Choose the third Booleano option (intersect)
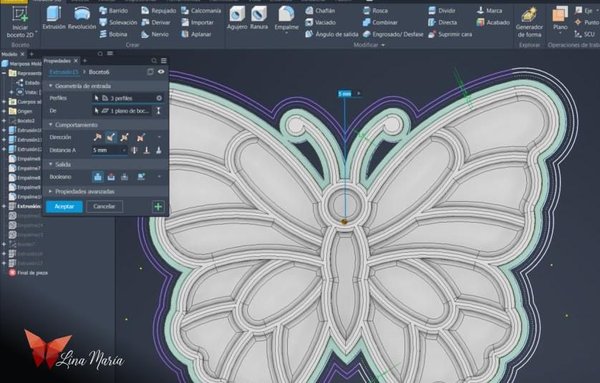This screenshot has height=383, width=600. [x=124, y=176]
